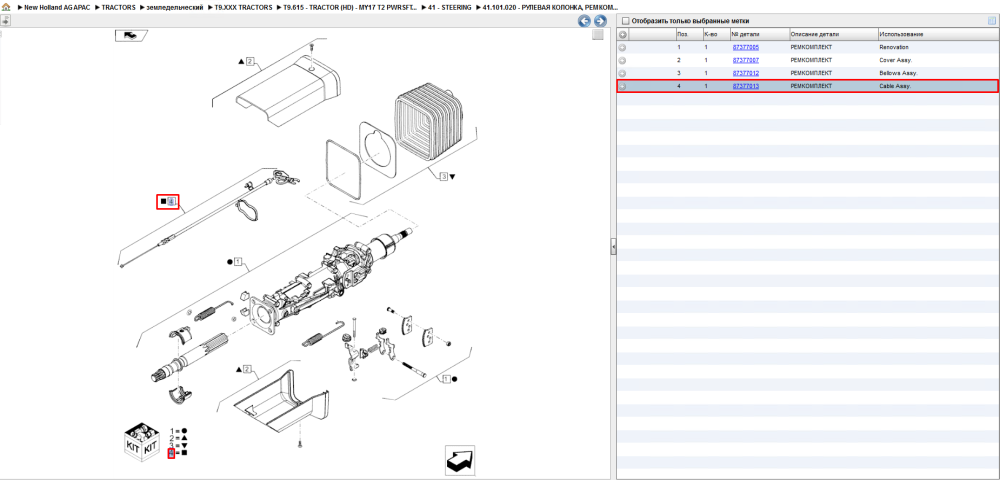This screenshot has width=1000, height=480.
Task: Select callout 3 near the bellows
Action: (444, 176)
